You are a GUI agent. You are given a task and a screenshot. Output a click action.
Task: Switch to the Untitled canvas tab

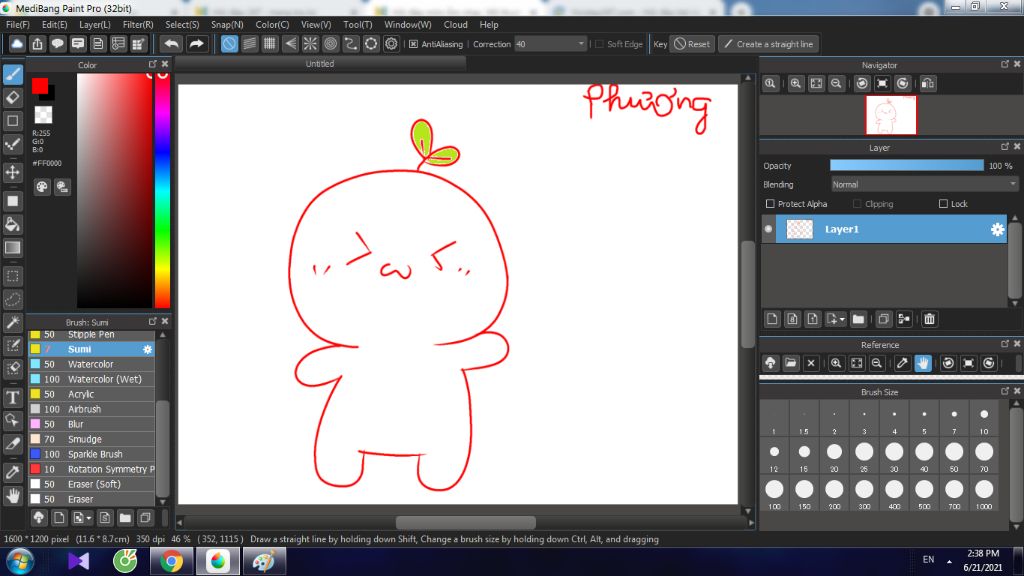click(x=320, y=63)
